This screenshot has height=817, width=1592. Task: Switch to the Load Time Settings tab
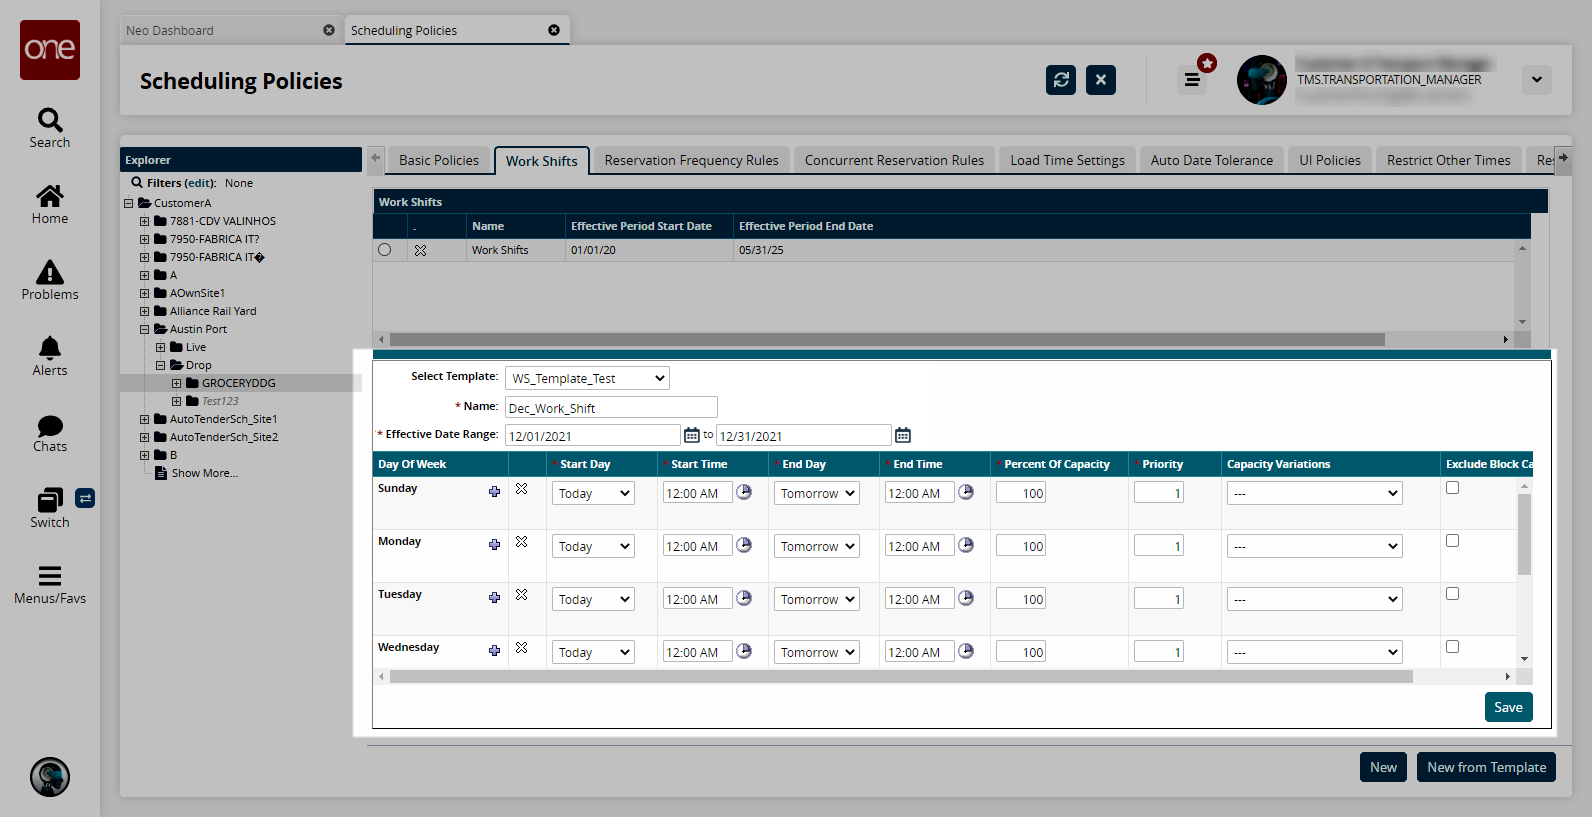(1067, 160)
